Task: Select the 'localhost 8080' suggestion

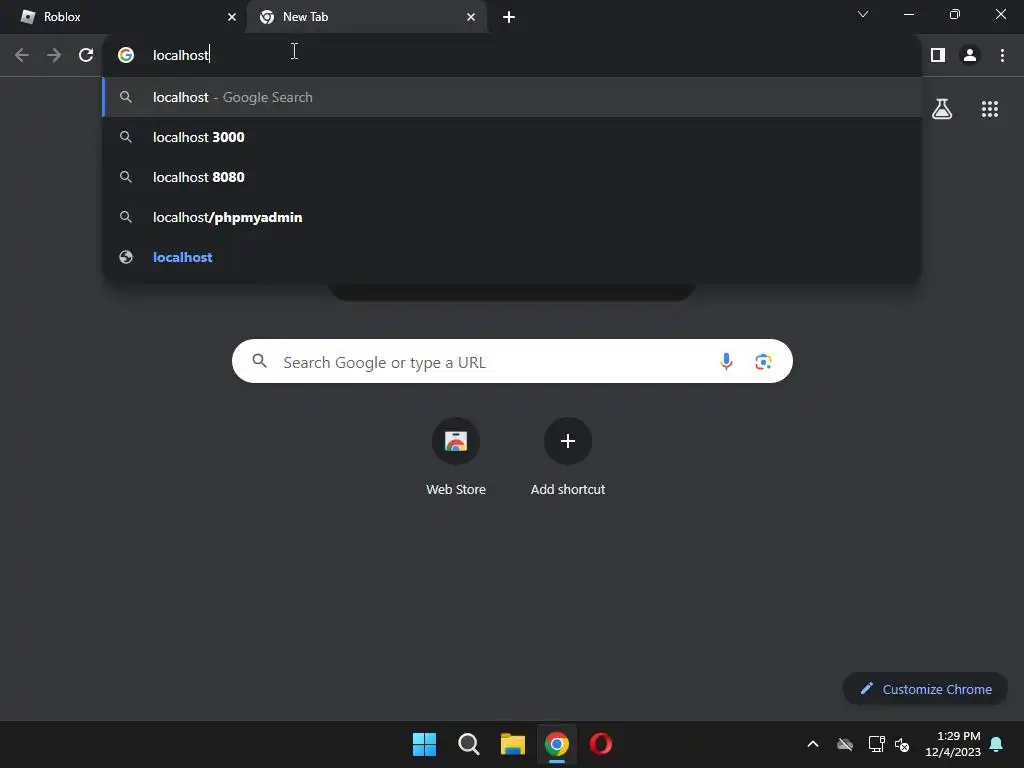Action: pos(512,177)
